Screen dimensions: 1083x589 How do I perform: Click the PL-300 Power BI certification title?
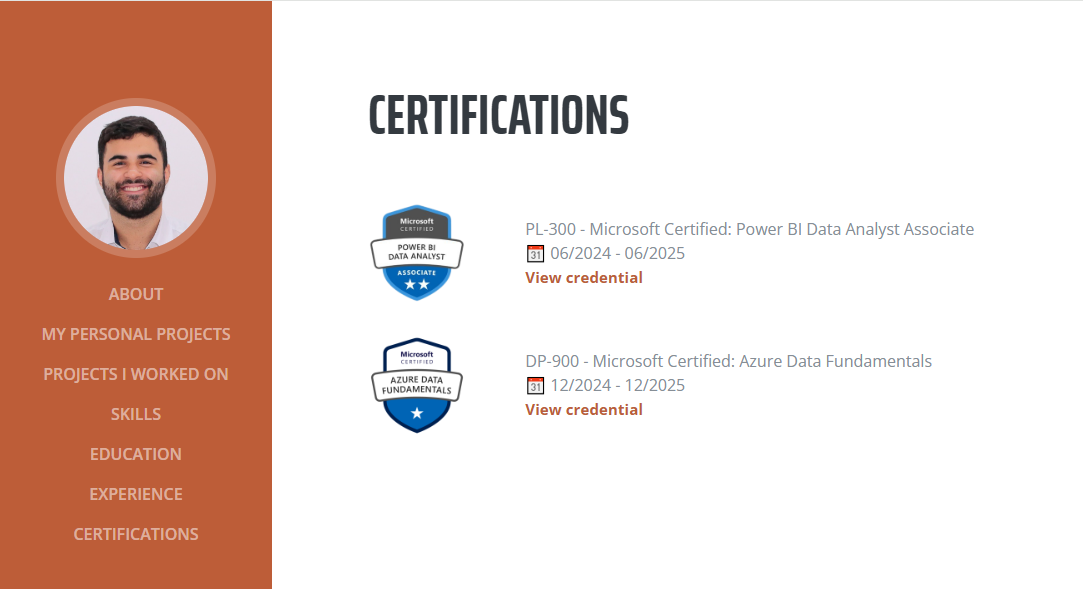(749, 229)
